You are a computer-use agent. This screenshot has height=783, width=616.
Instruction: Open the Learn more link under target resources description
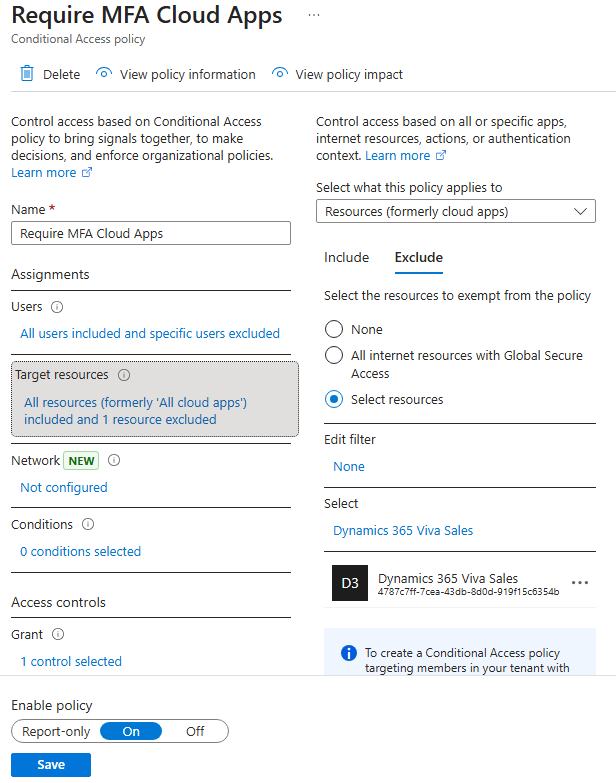tap(398, 156)
